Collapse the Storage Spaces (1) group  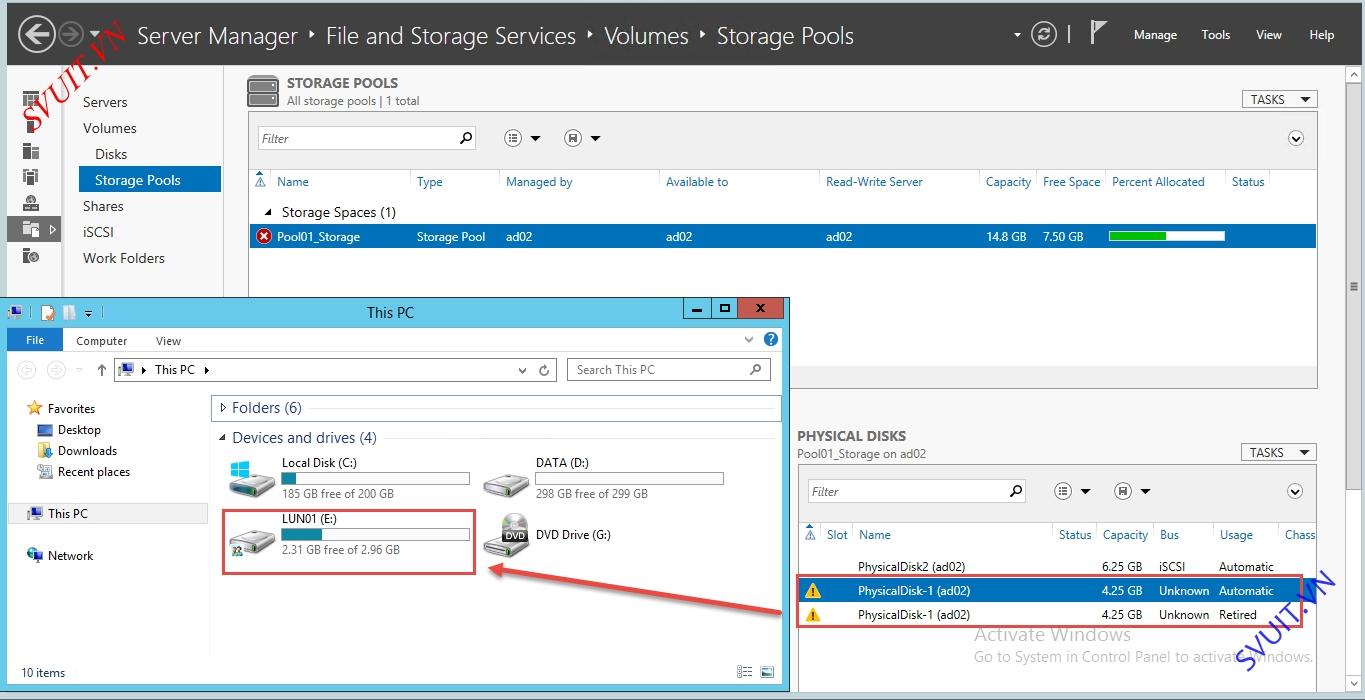pyautogui.click(x=267, y=213)
